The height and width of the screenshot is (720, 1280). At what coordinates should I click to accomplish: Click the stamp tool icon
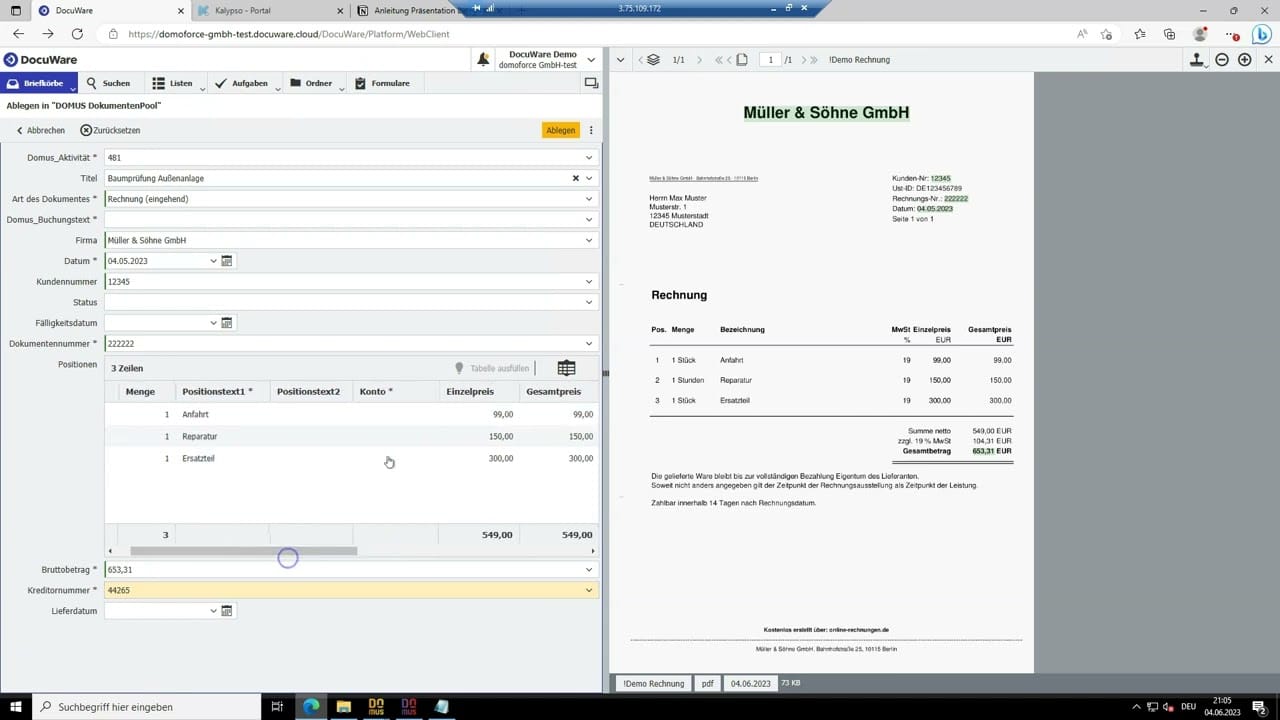[1197, 60]
